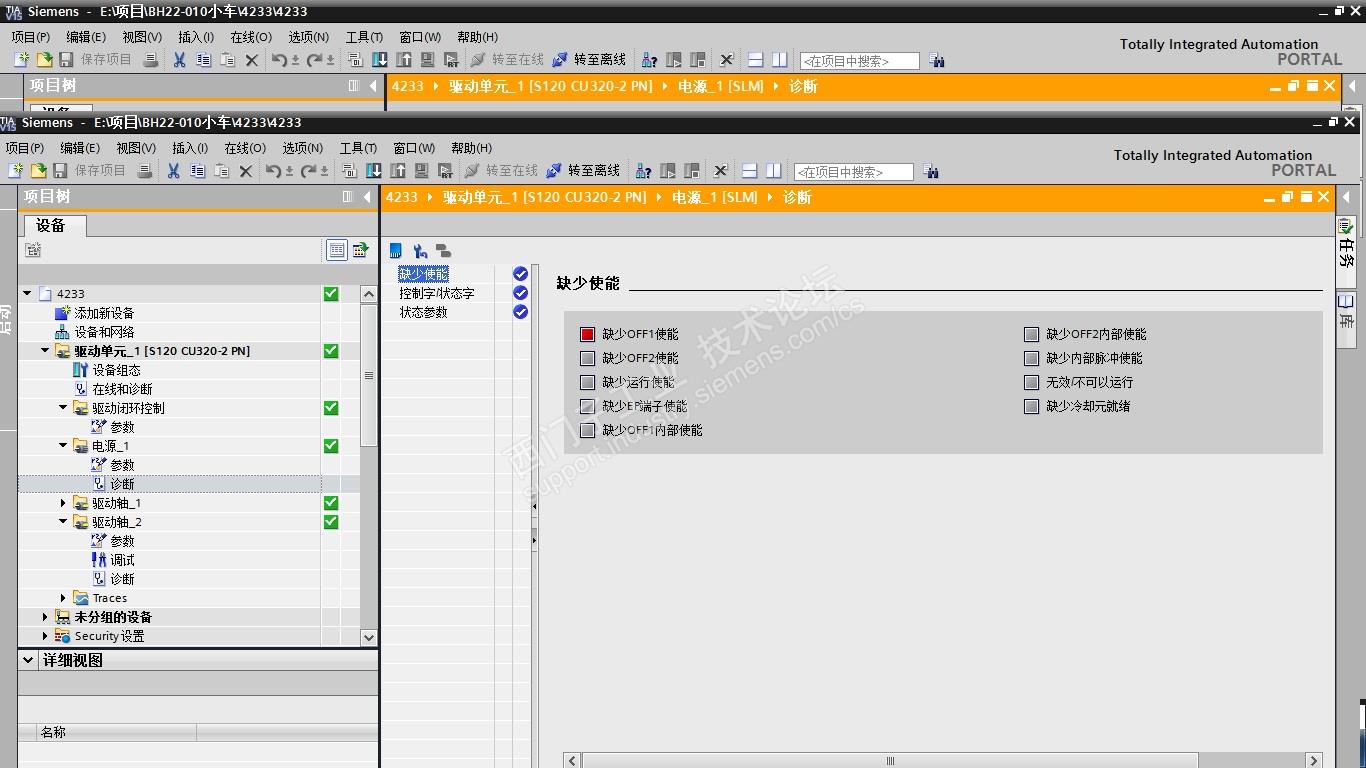Click the scissors cut icon in the front window toolbar
This screenshot has width=1366, height=768.
tap(174, 171)
